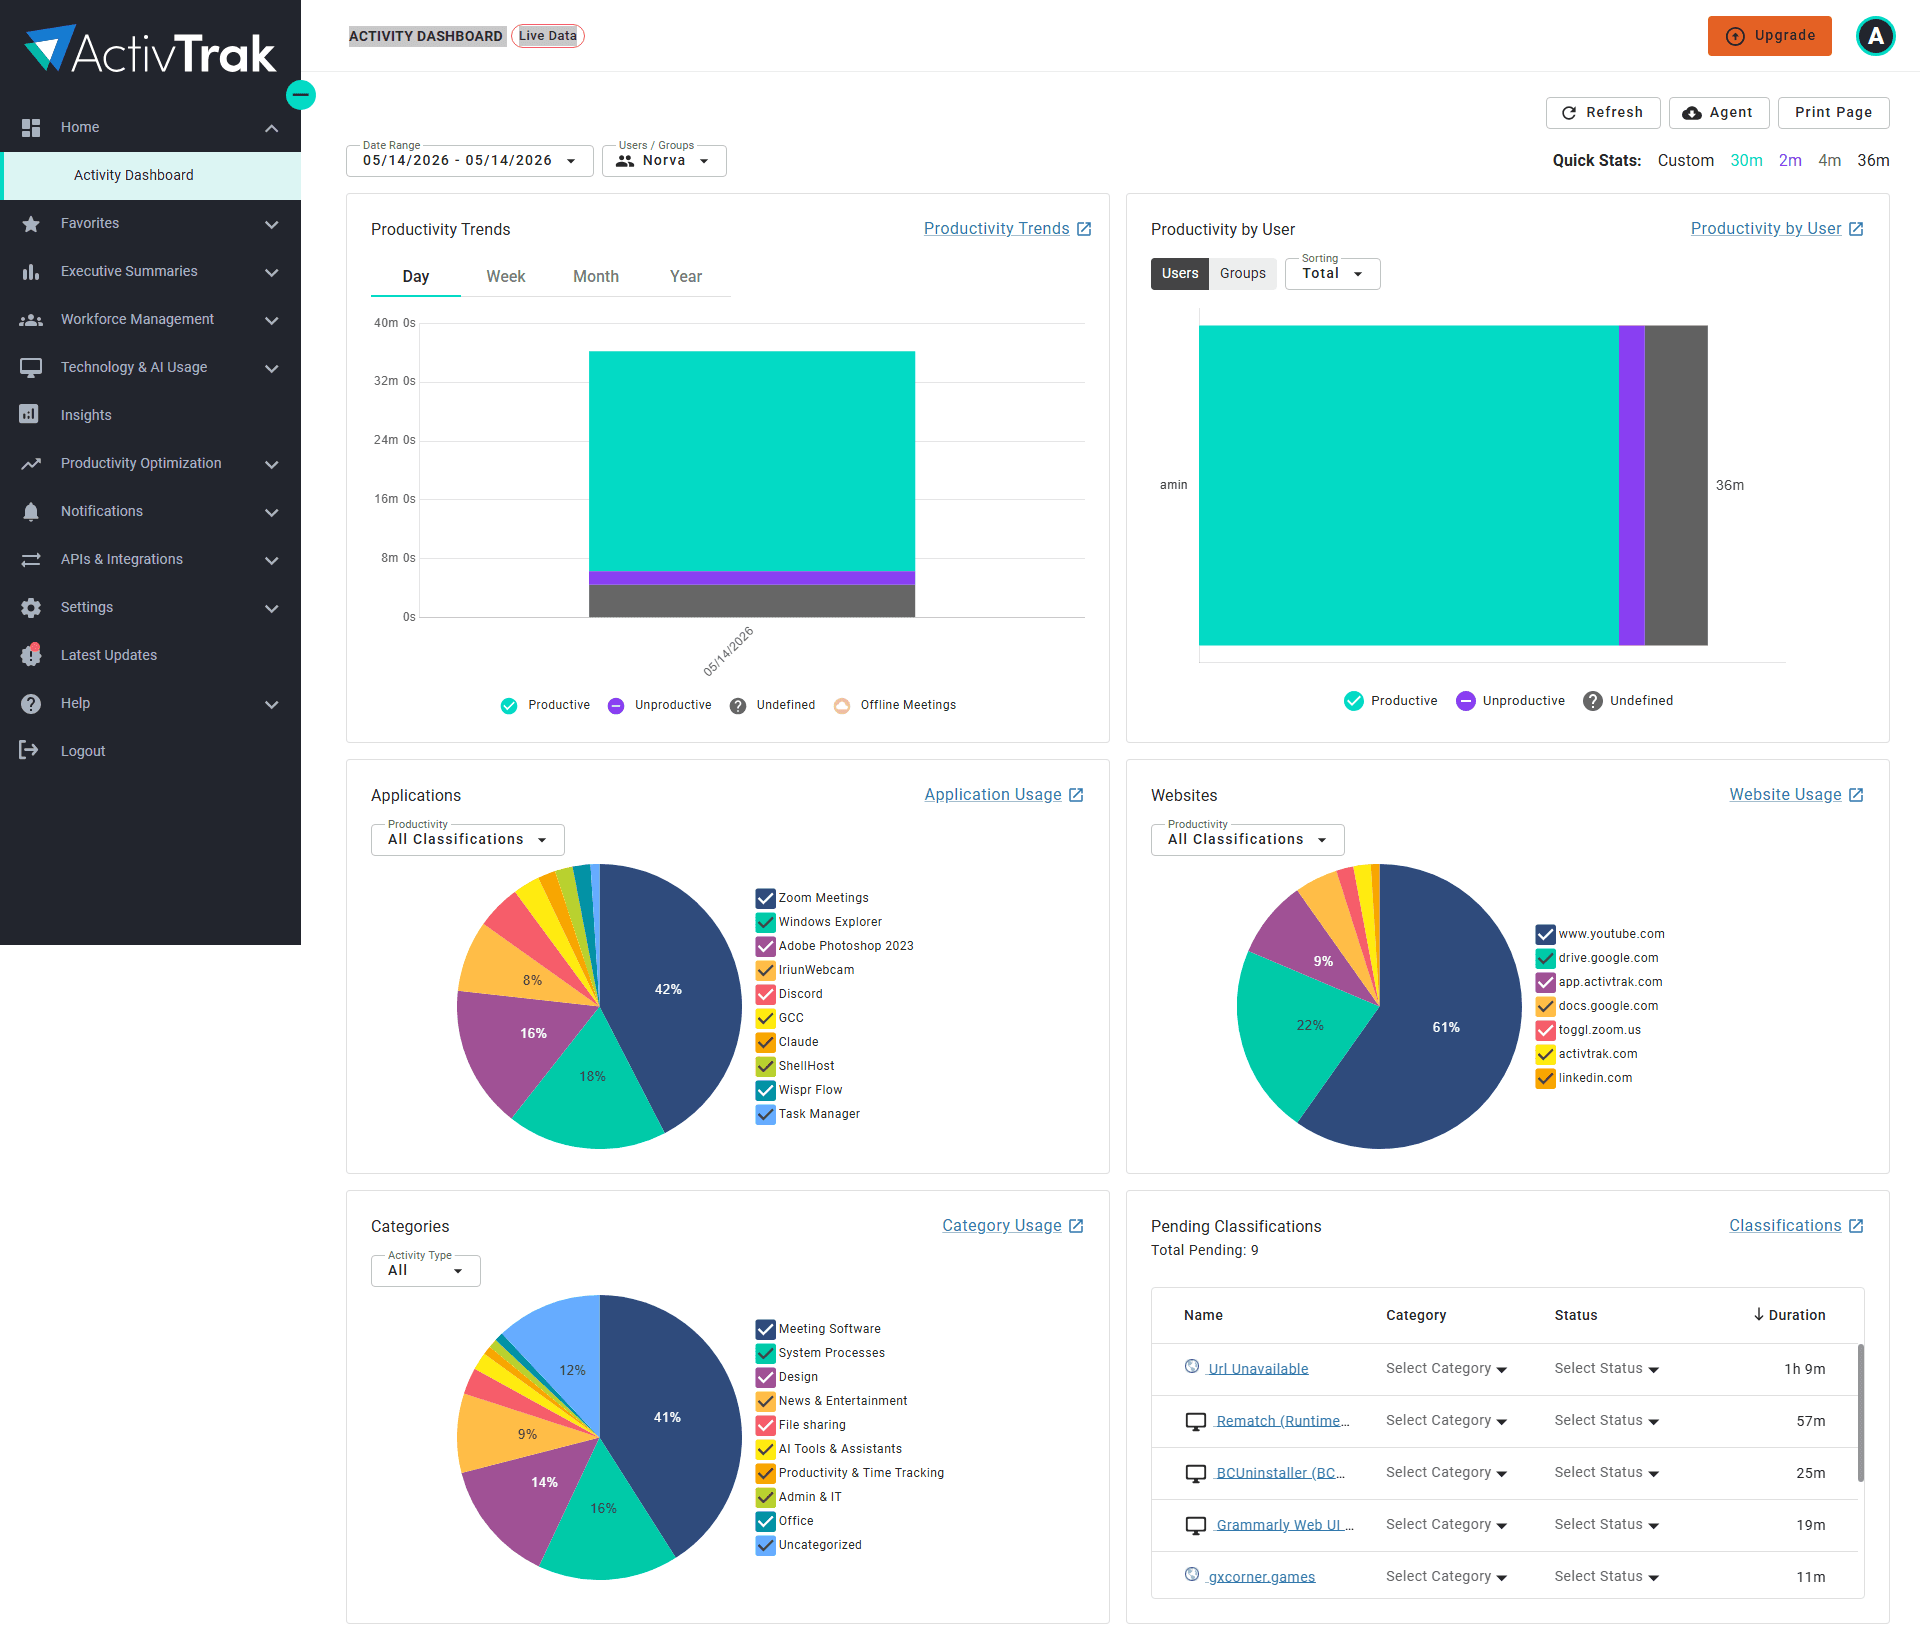
Task: Click Workforce Management people icon
Action: point(31,319)
